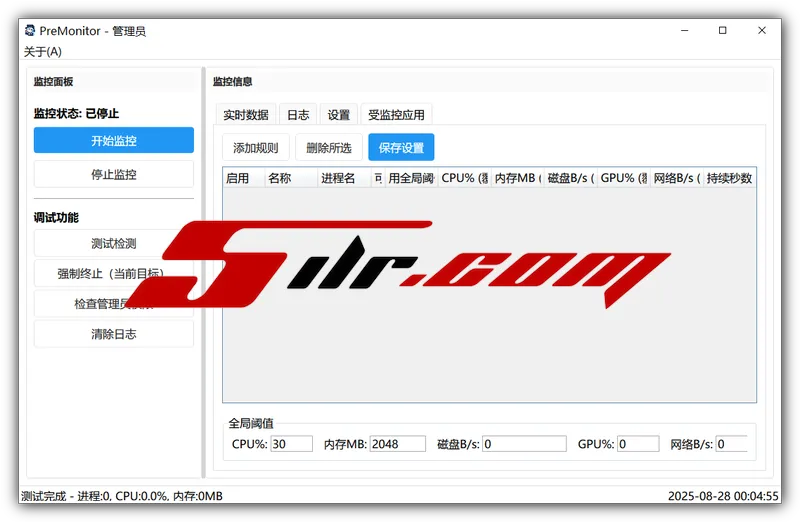Click the 监控面板 panel heading
The width and height of the screenshot is (800, 522).
[54, 82]
